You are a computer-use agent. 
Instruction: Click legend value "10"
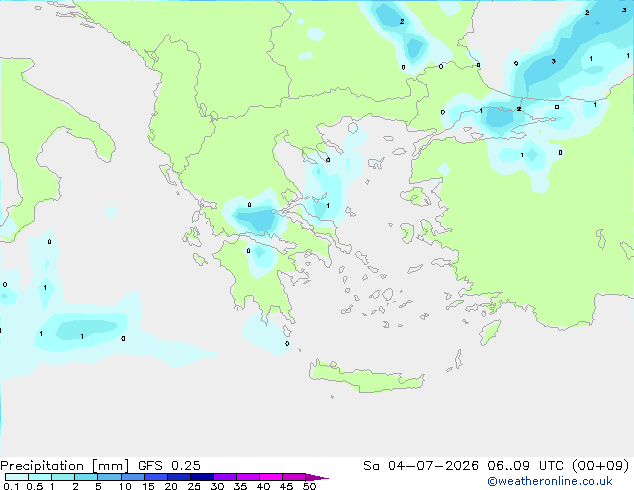[x=125, y=486]
